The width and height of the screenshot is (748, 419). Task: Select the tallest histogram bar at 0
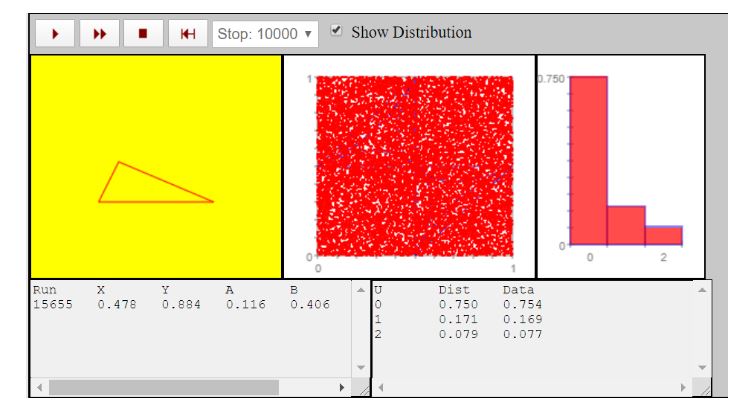pos(588,160)
